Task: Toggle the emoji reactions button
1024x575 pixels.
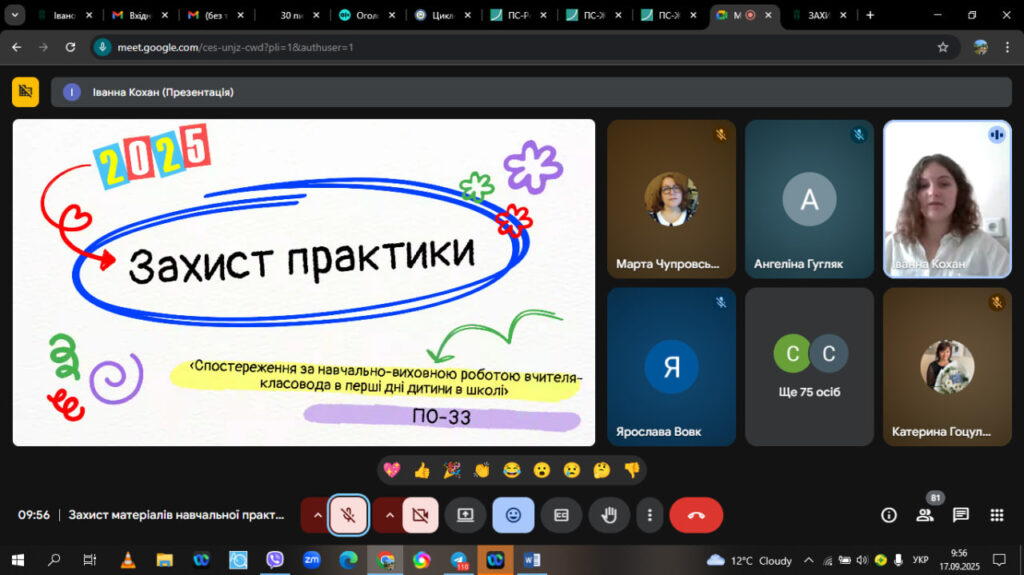Action: tap(513, 515)
